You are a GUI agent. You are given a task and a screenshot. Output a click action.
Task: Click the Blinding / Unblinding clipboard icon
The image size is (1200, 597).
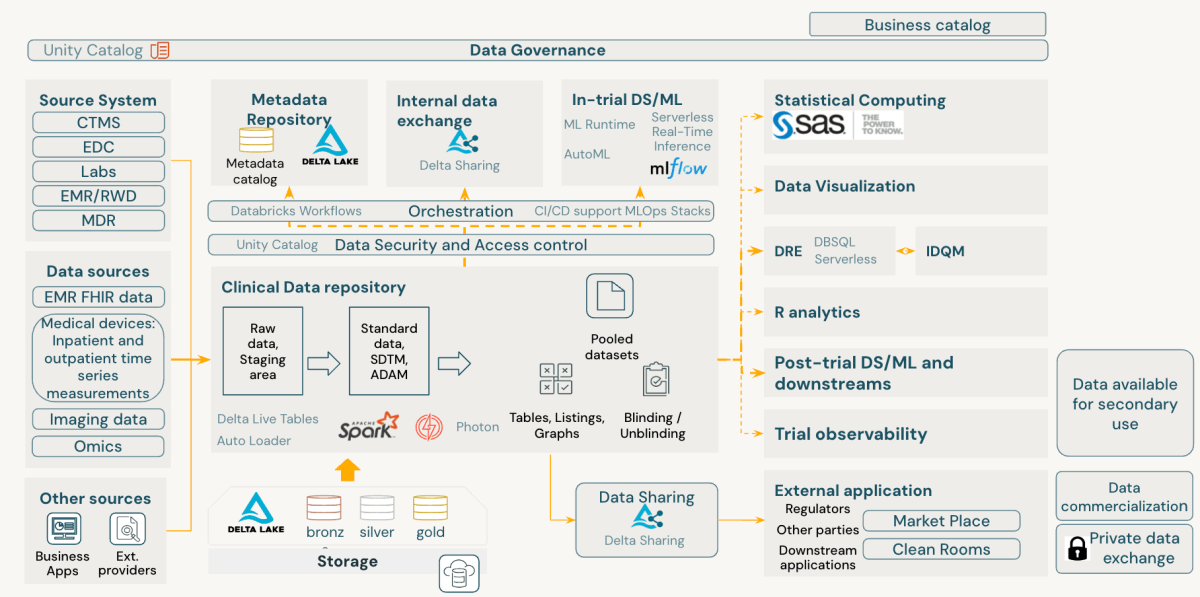656,380
